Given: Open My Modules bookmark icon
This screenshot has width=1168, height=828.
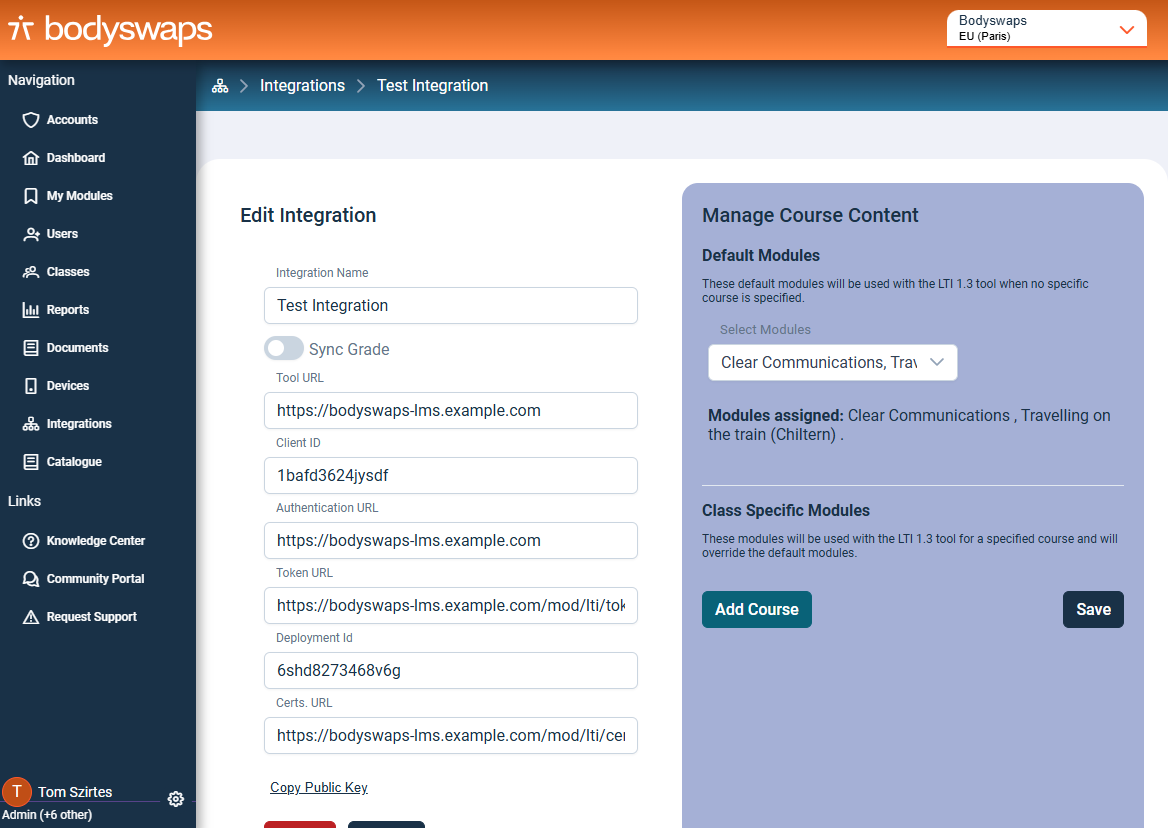Looking at the screenshot, I should coord(31,196).
